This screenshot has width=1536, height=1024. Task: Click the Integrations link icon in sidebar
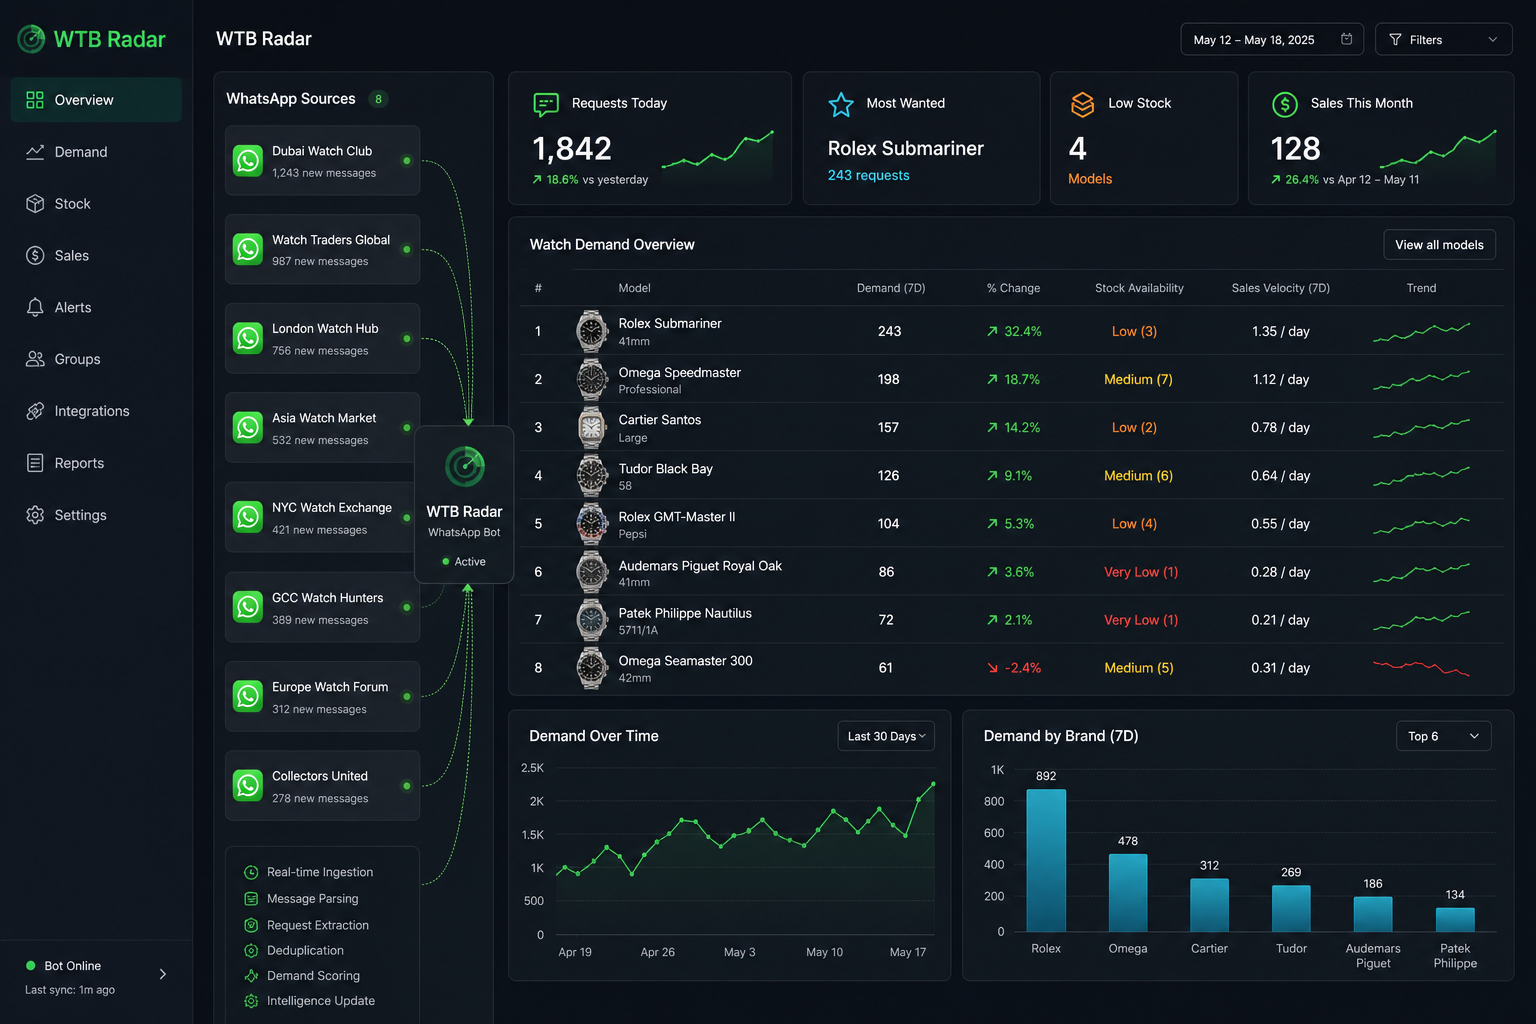point(35,411)
